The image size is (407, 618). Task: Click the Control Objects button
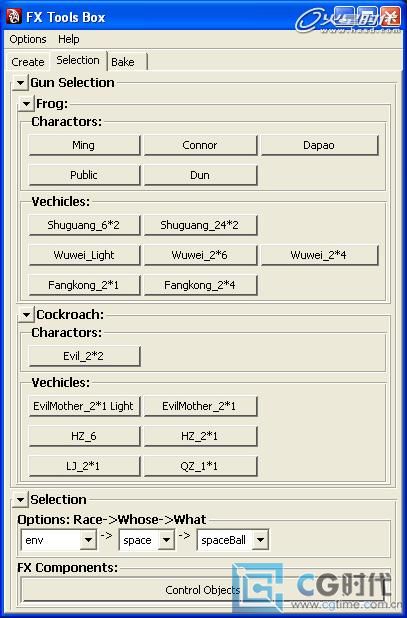pyautogui.click(x=203, y=590)
